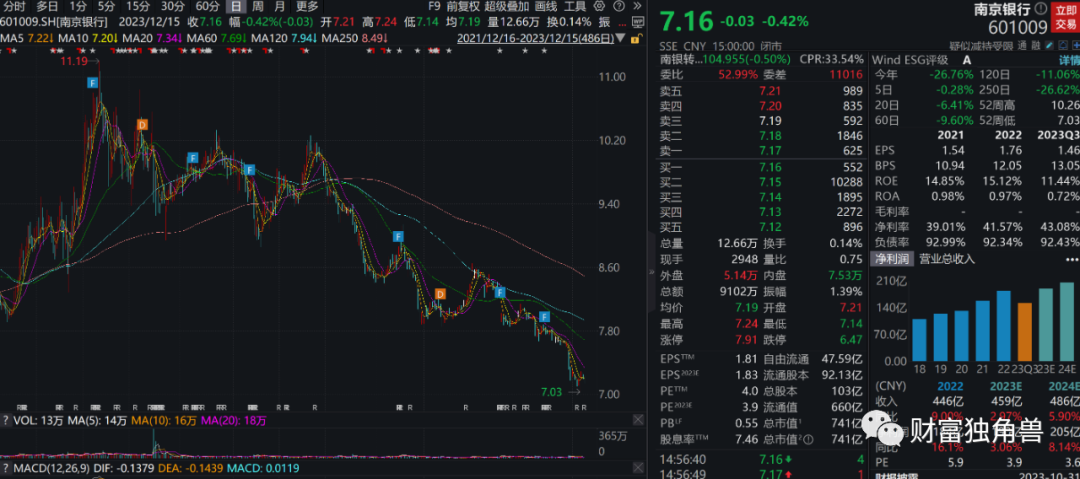This screenshot has height=479, width=1080.
Task: Click the 融 margin tag
Action: [x=1036, y=46]
